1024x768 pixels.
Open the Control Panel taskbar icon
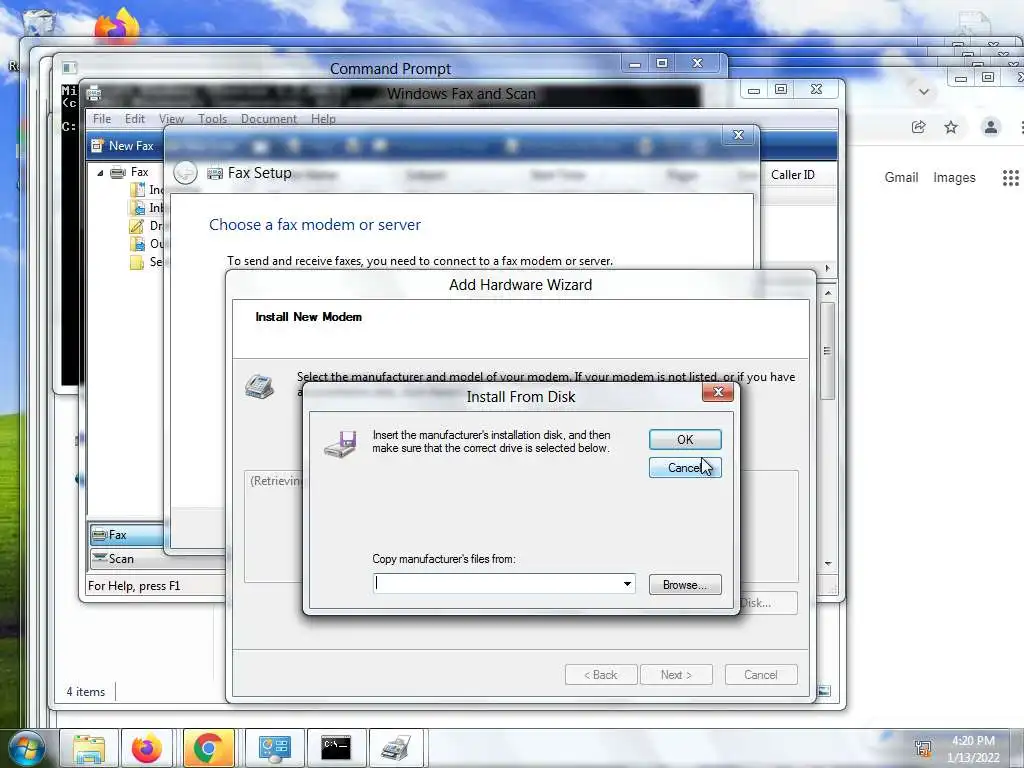(274, 748)
